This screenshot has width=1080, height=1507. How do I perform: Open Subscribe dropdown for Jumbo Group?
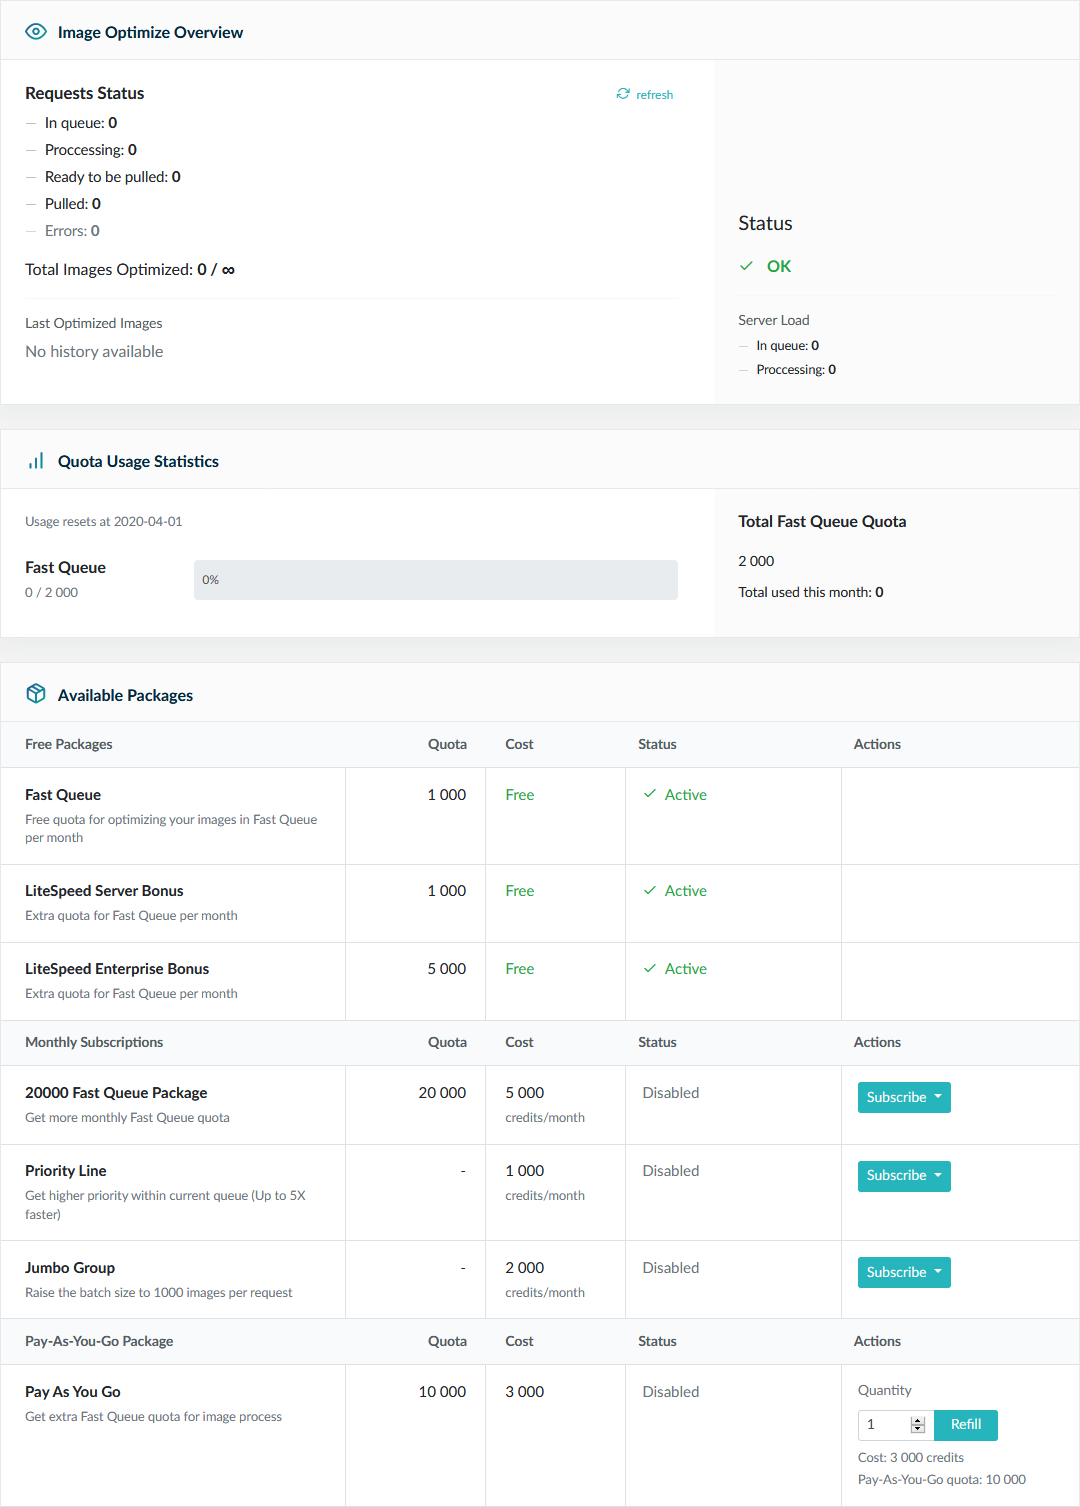(904, 1272)
